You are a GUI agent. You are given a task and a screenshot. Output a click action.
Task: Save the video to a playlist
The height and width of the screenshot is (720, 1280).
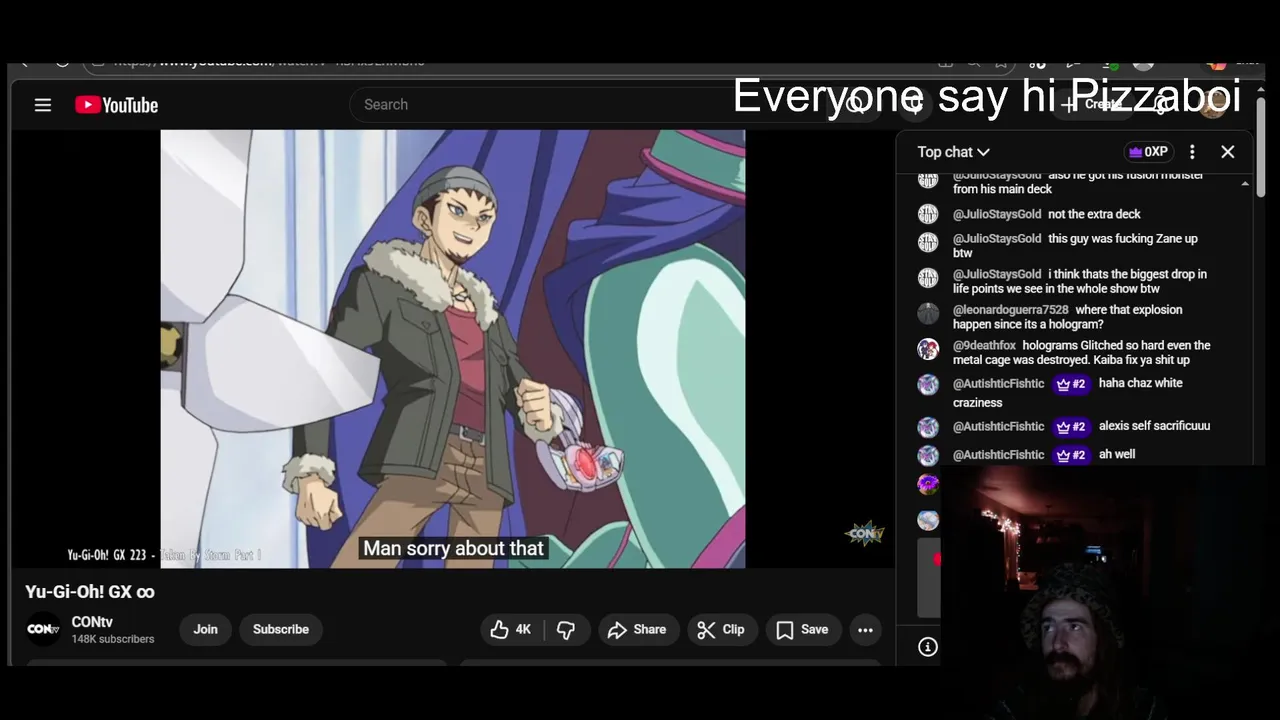pos(802,629)
